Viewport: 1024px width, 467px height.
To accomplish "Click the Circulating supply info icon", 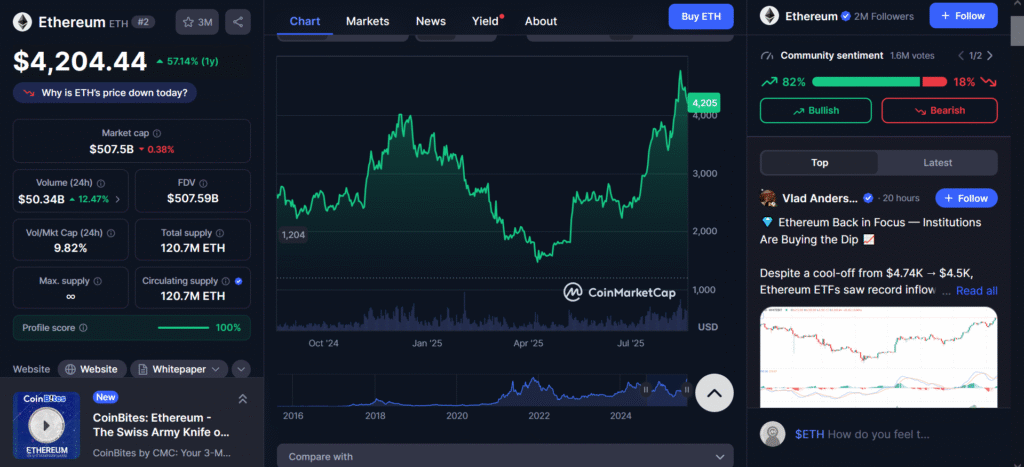I will coord(225,281).
